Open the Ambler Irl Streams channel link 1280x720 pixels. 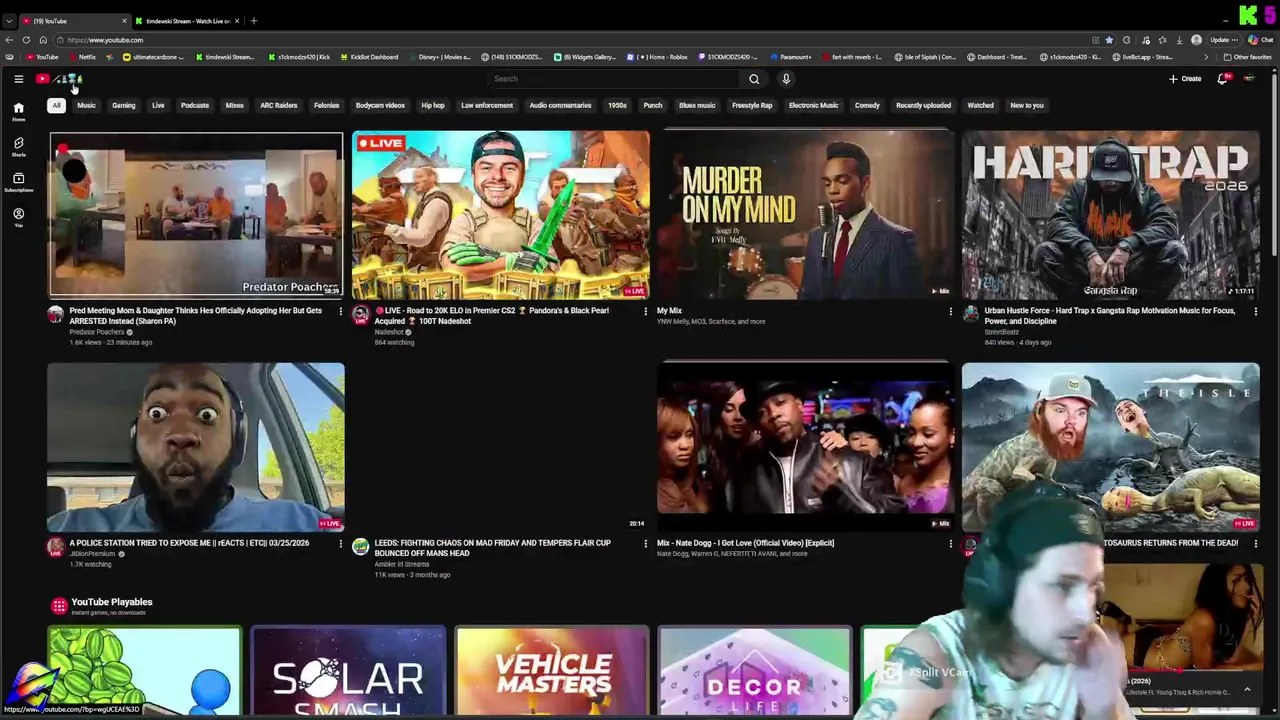tap(402, 564)
